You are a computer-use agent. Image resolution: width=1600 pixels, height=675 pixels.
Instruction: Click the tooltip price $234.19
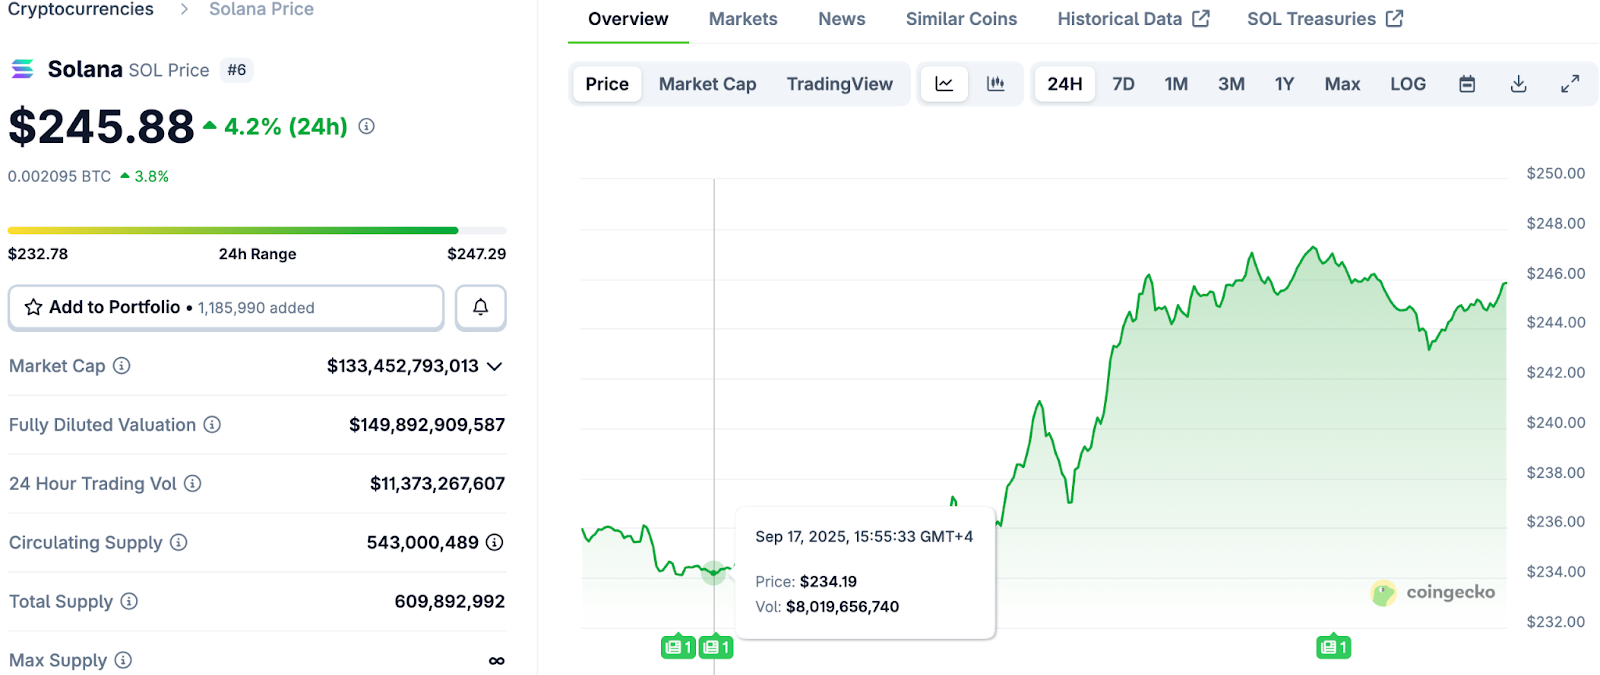[x=828, y=582]
